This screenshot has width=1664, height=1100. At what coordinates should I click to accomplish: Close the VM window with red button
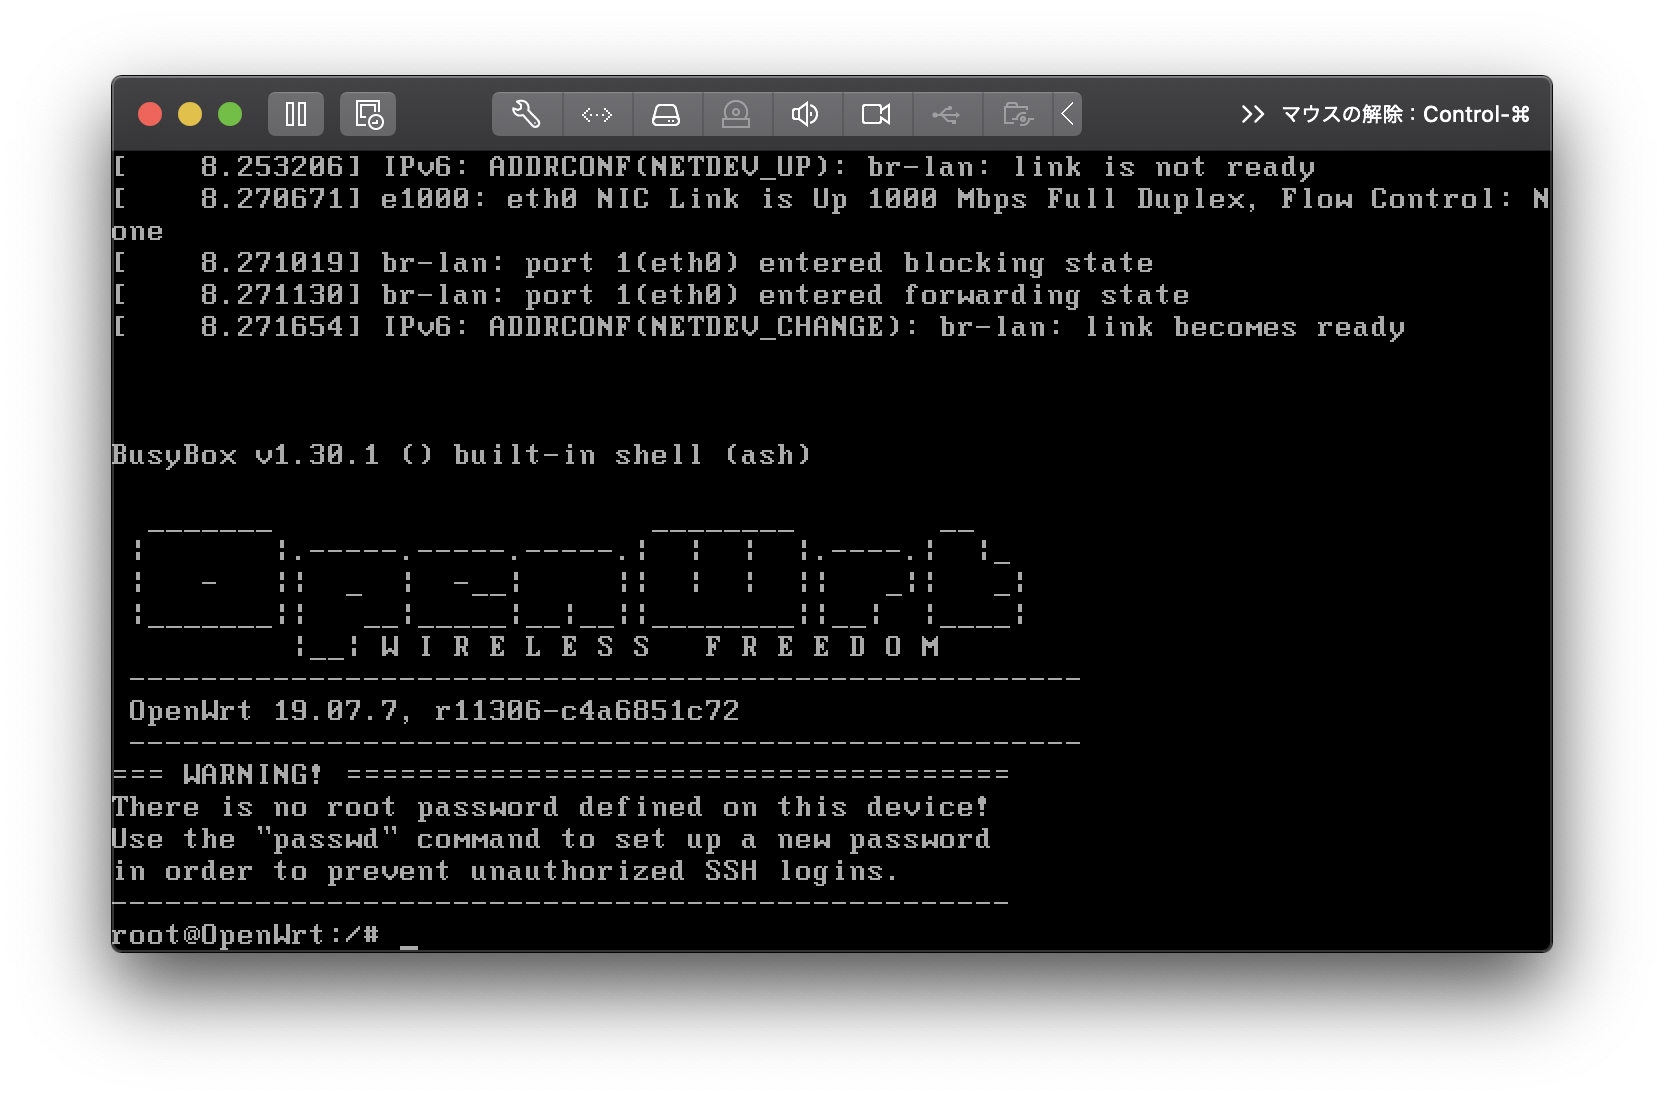click(x=150, y=114)
